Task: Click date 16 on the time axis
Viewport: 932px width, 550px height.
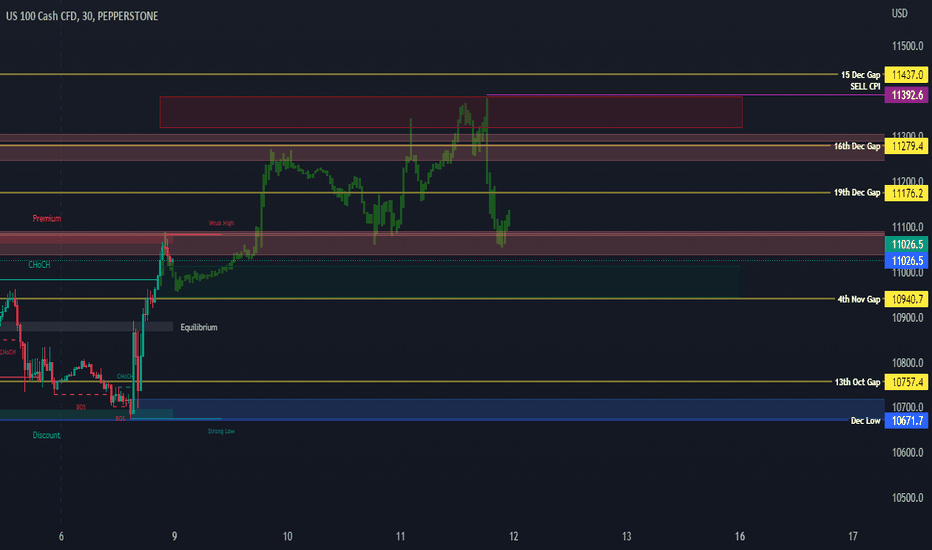Action: coord(739,536)
